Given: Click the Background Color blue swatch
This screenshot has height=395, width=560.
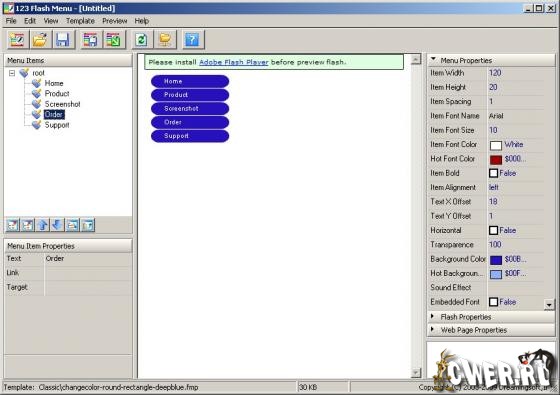Looking at the screenshot, I should [x=496, y=260].
